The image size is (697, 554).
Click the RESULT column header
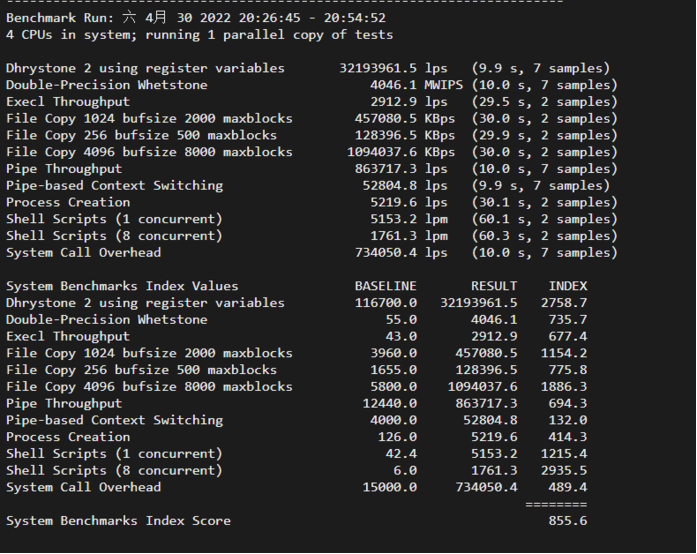tap(494, 286)
